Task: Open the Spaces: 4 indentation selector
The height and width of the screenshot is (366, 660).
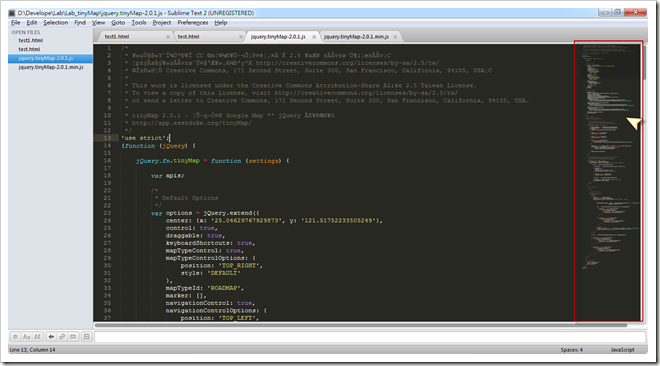Action: click(x=571, y=350)
